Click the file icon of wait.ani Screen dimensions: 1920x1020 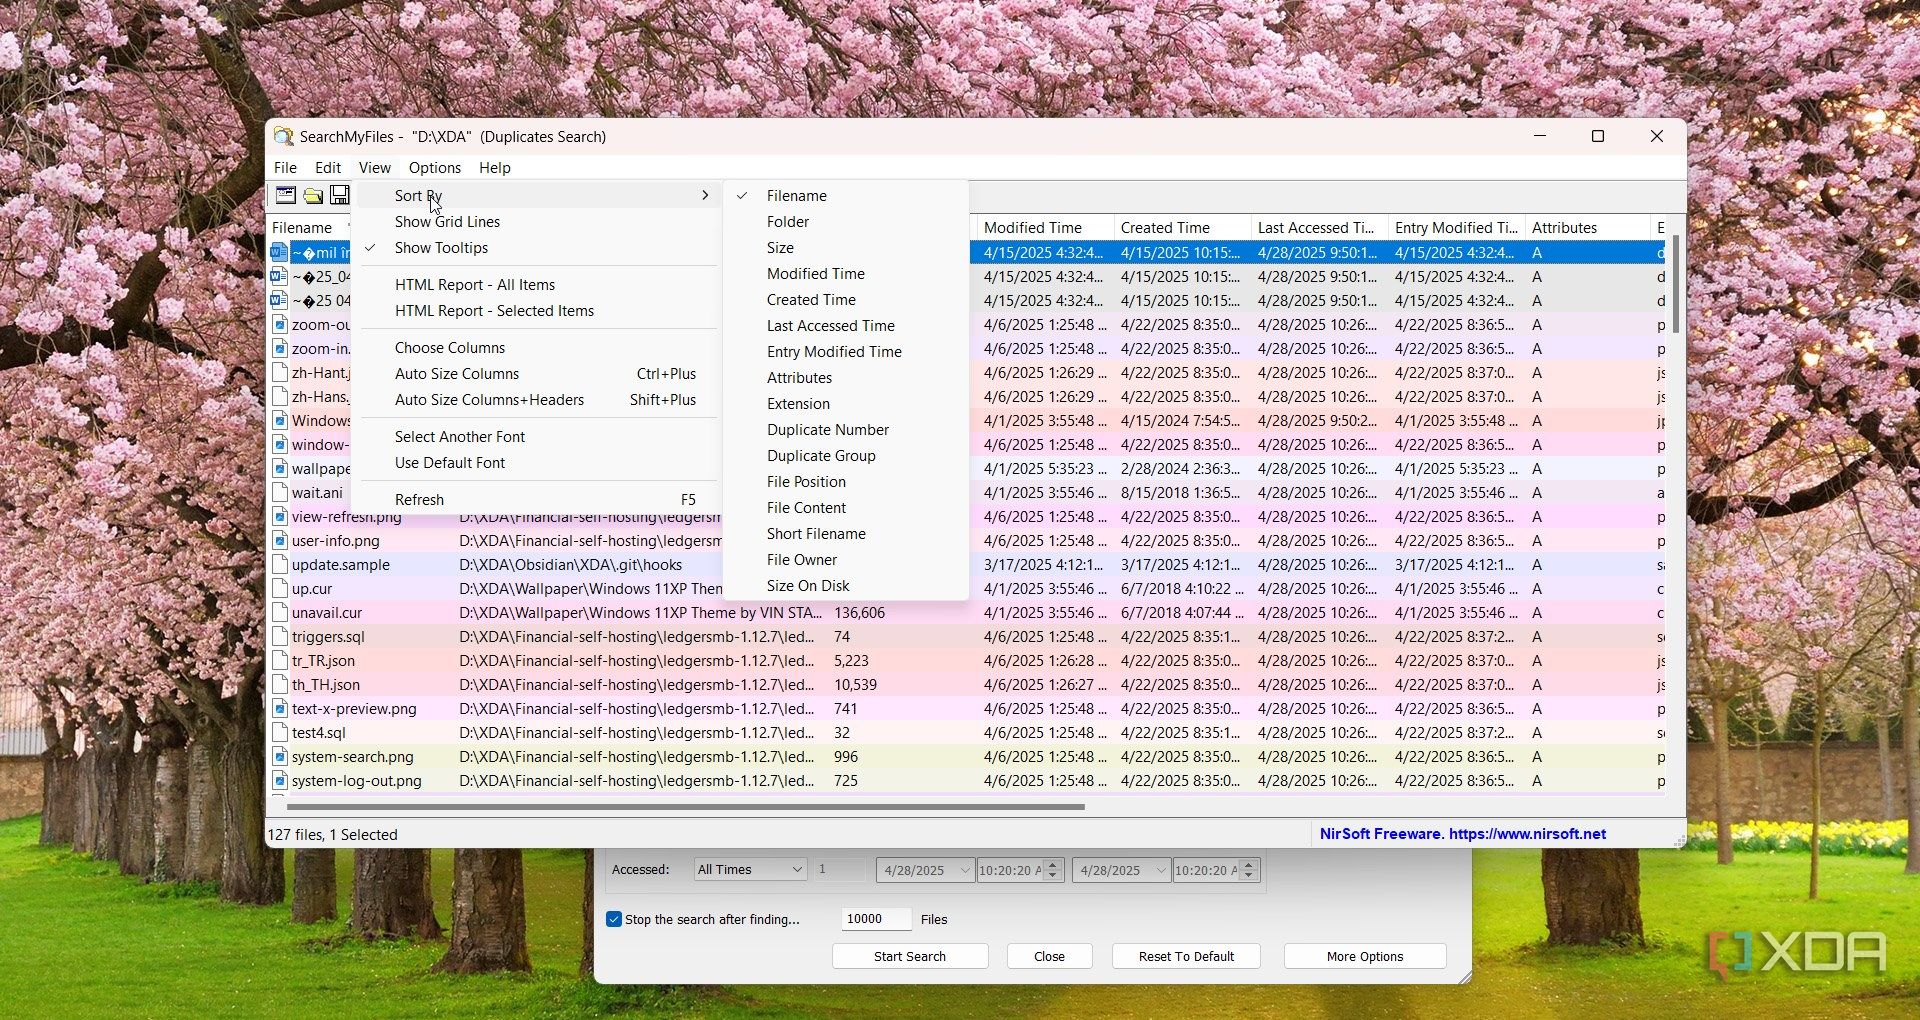(280, 493)
